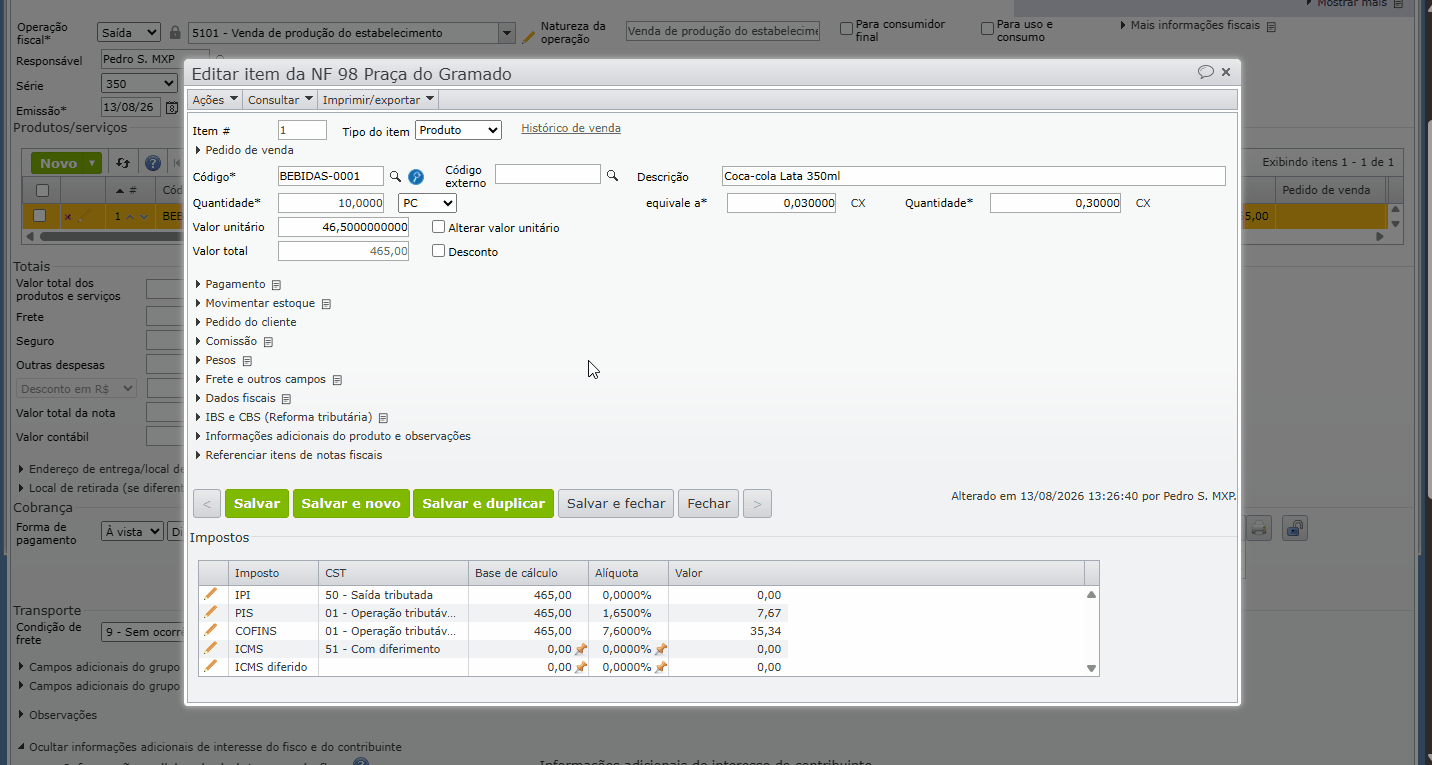Tick the Desconto checkbox
The image size is (1432, 765).
click(439, 251)
